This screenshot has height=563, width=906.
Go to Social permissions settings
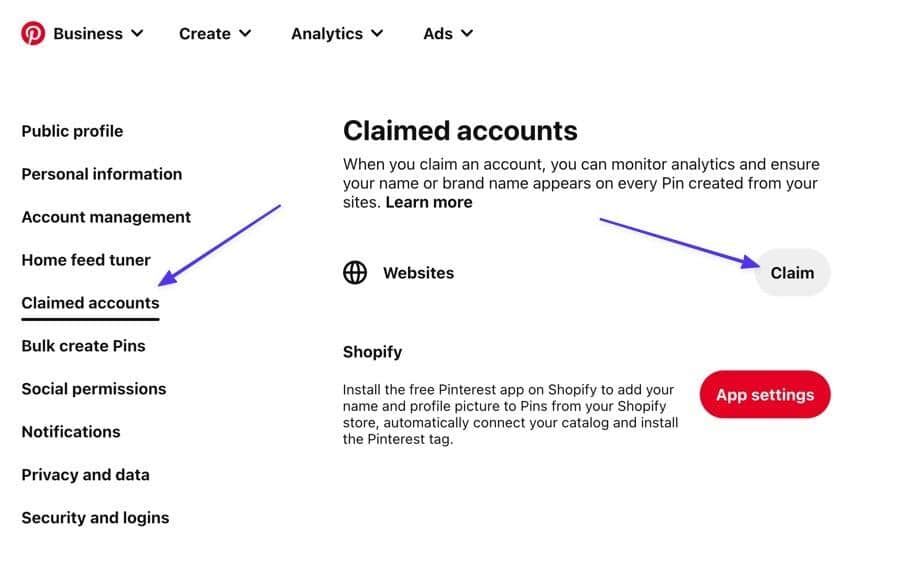[94, 389]
